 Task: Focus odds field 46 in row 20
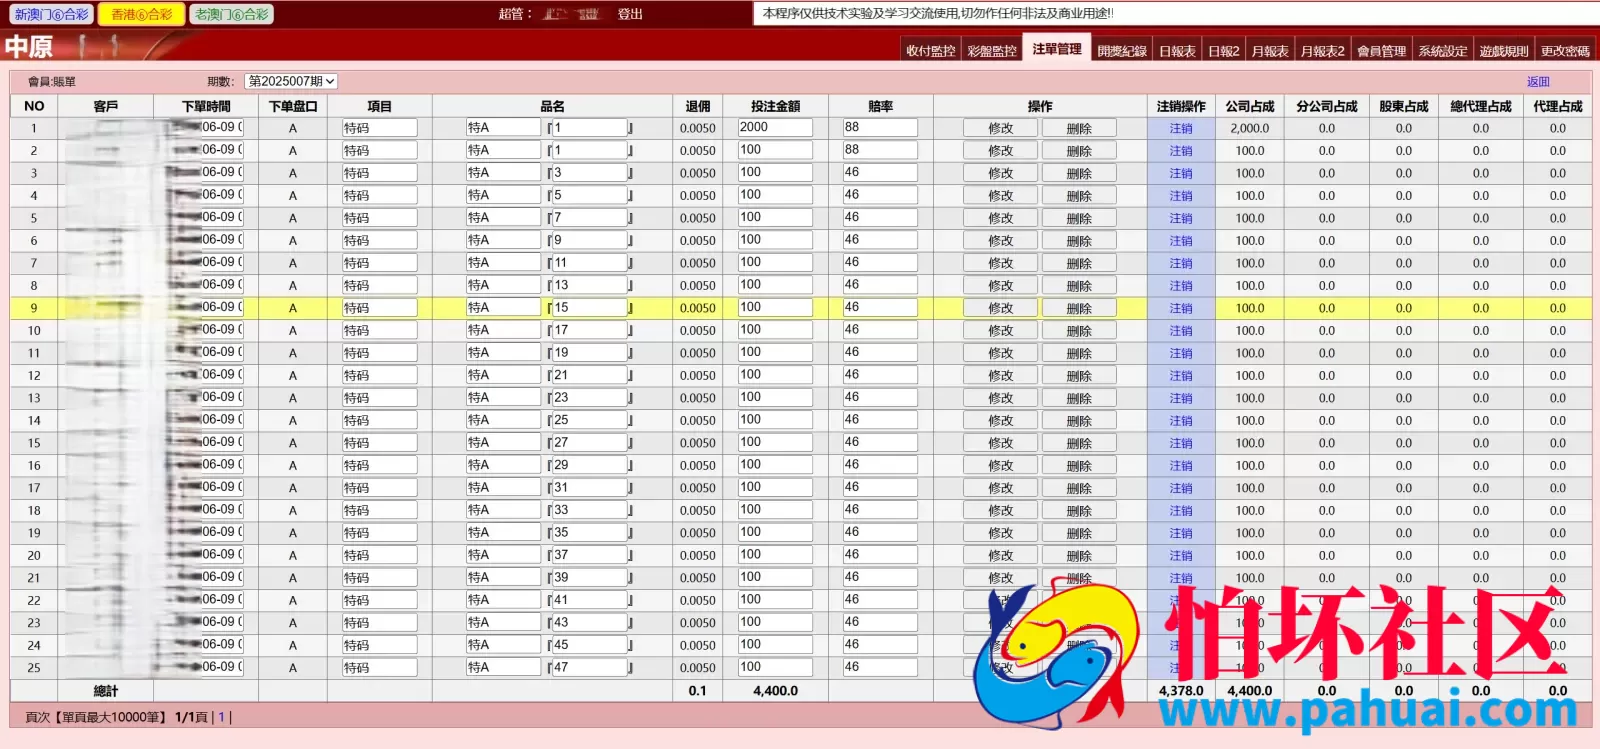point(880,555)
